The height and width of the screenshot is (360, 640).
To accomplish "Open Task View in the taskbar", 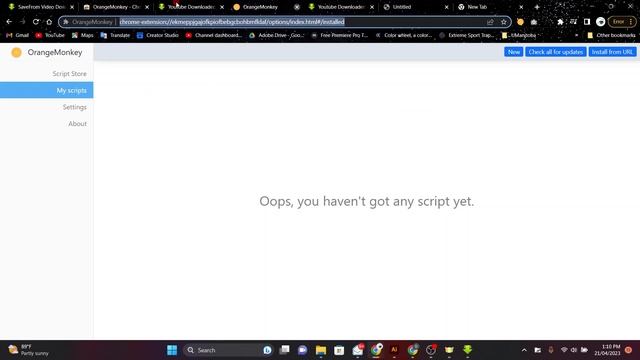I will [284, 350].
